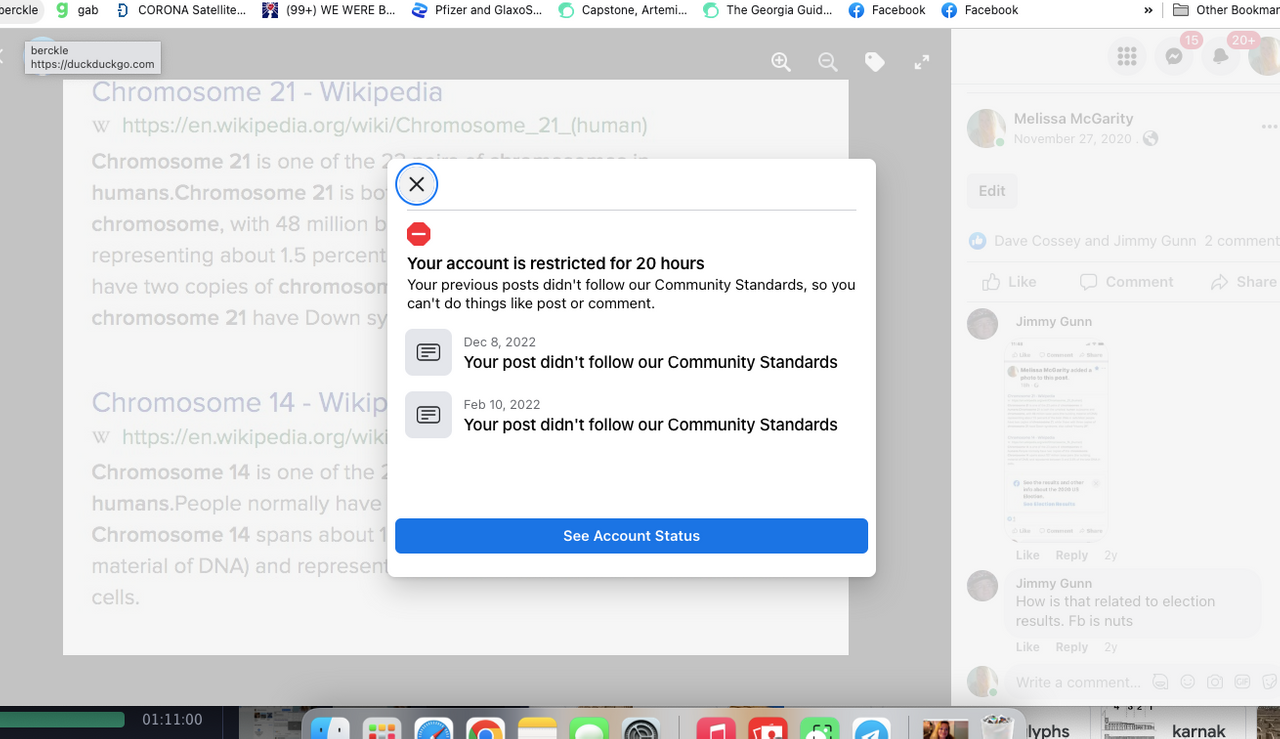Click the See Account Status button
1280x739 pixels.
click(631, 536)
